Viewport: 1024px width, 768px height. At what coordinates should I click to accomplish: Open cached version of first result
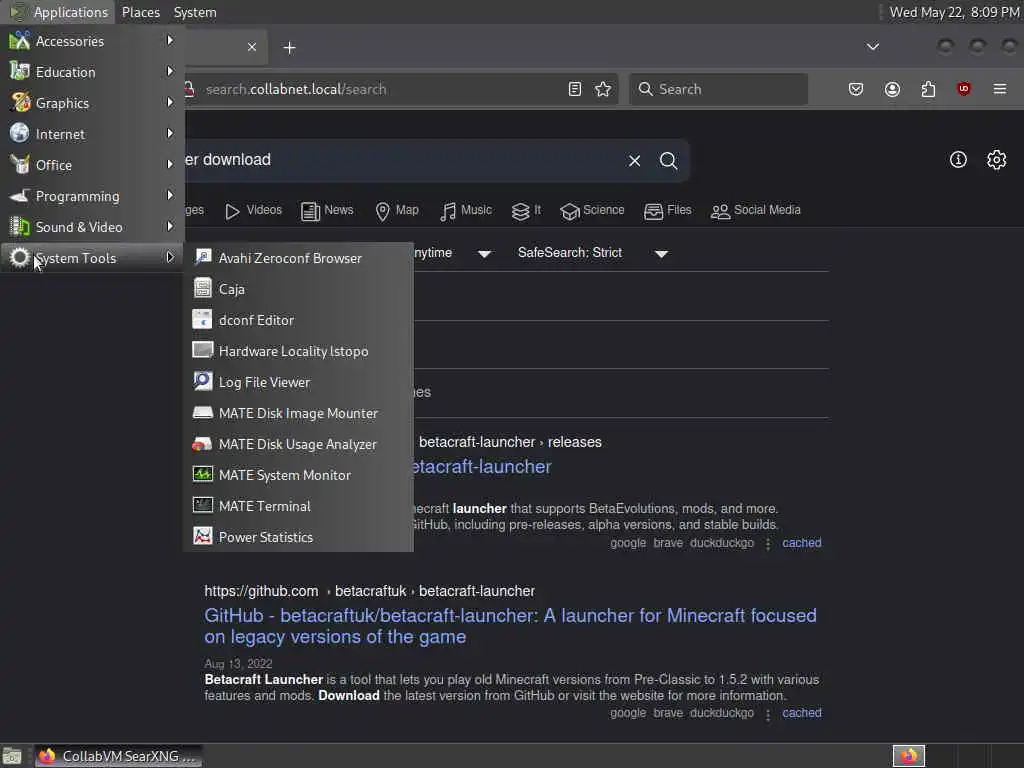[802, 543]
